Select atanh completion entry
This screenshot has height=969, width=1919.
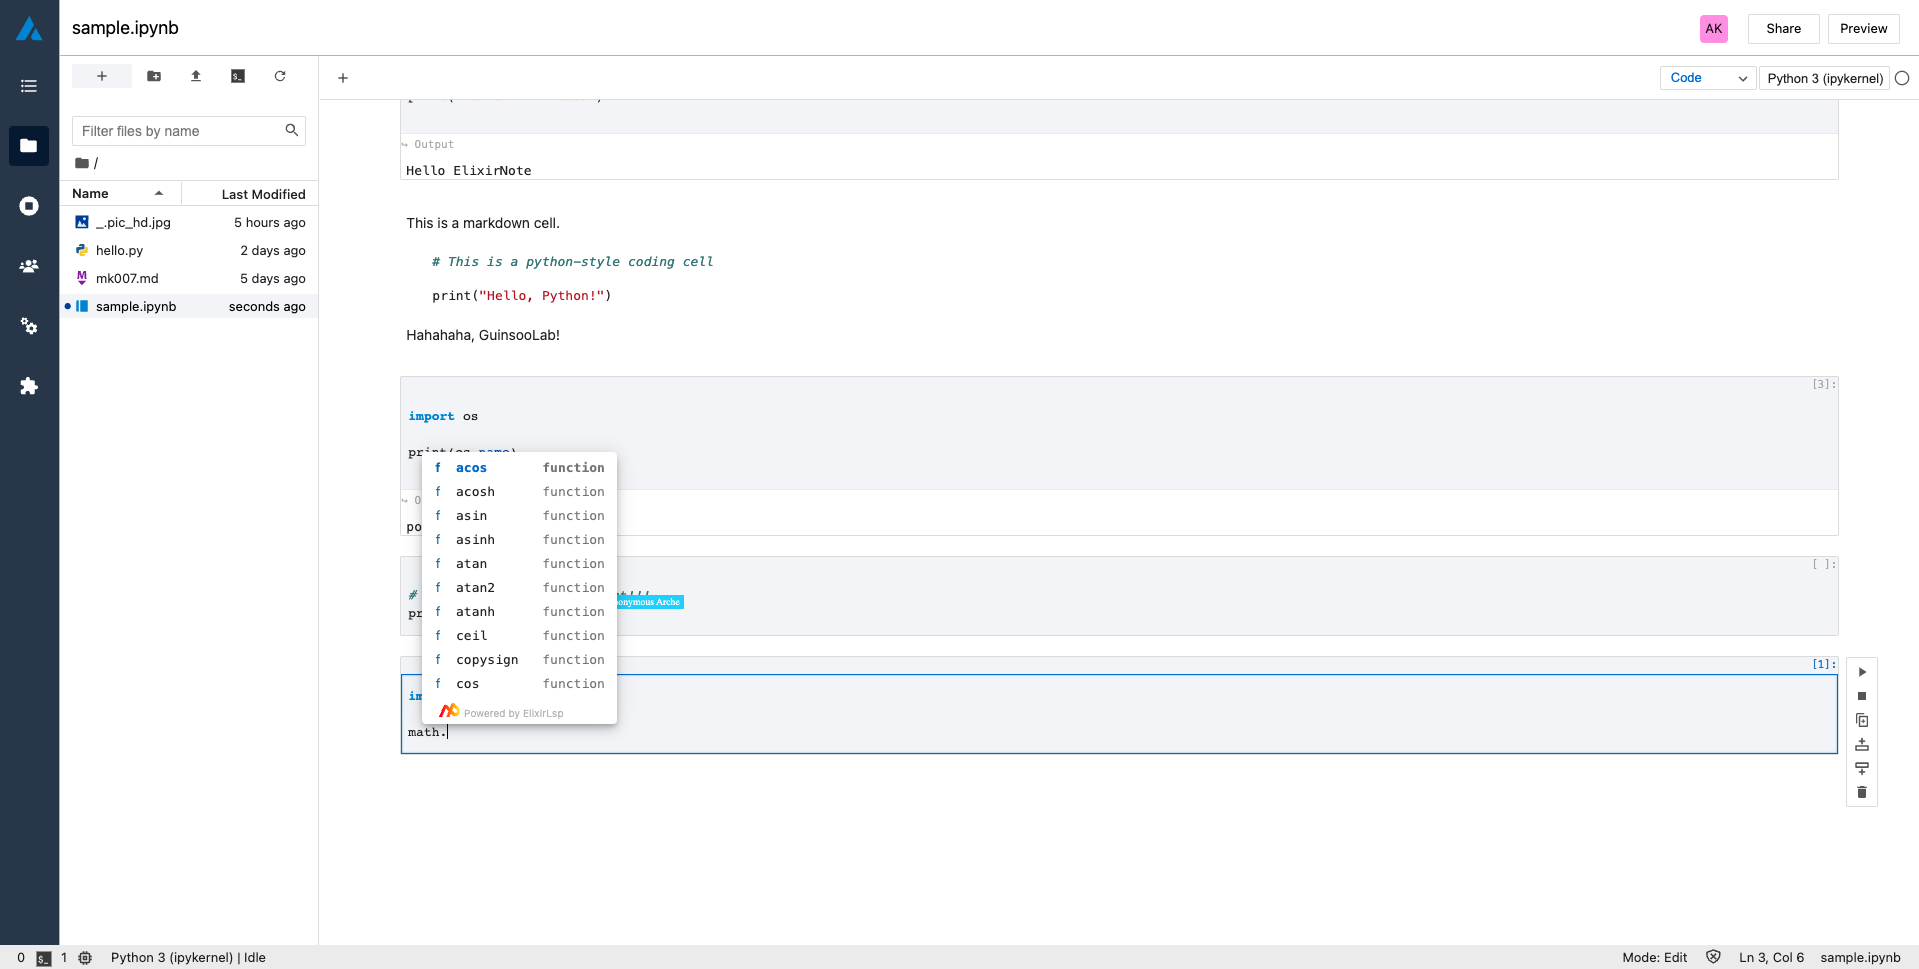point(519,612)
